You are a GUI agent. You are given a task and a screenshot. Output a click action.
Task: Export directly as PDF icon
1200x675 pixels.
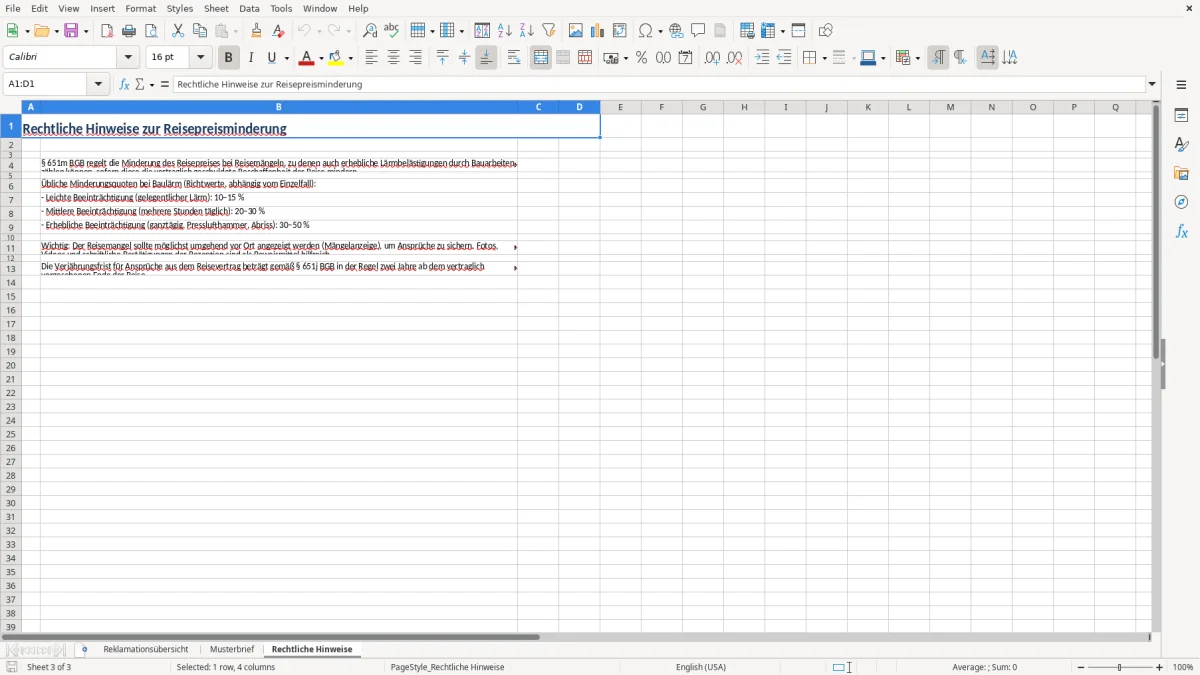[x=107, y=31]
